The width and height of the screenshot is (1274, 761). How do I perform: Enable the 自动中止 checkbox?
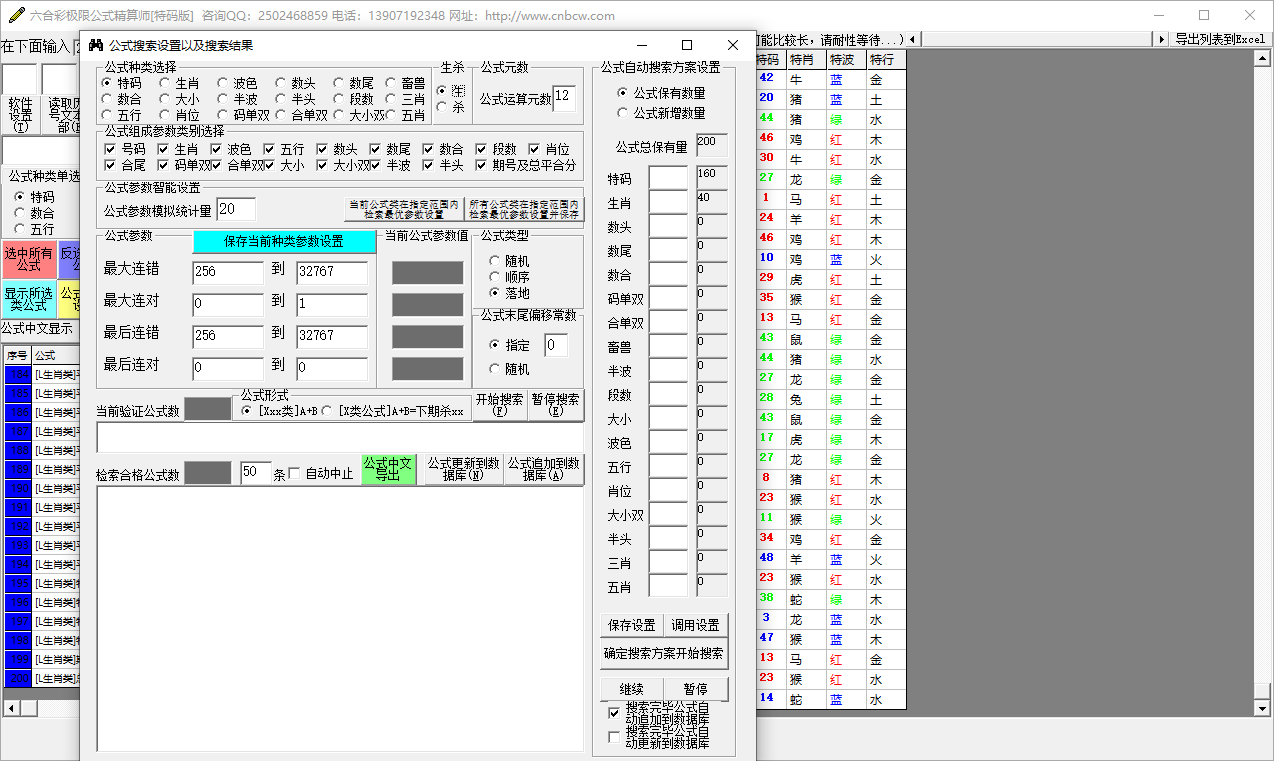tap(294, 474)
